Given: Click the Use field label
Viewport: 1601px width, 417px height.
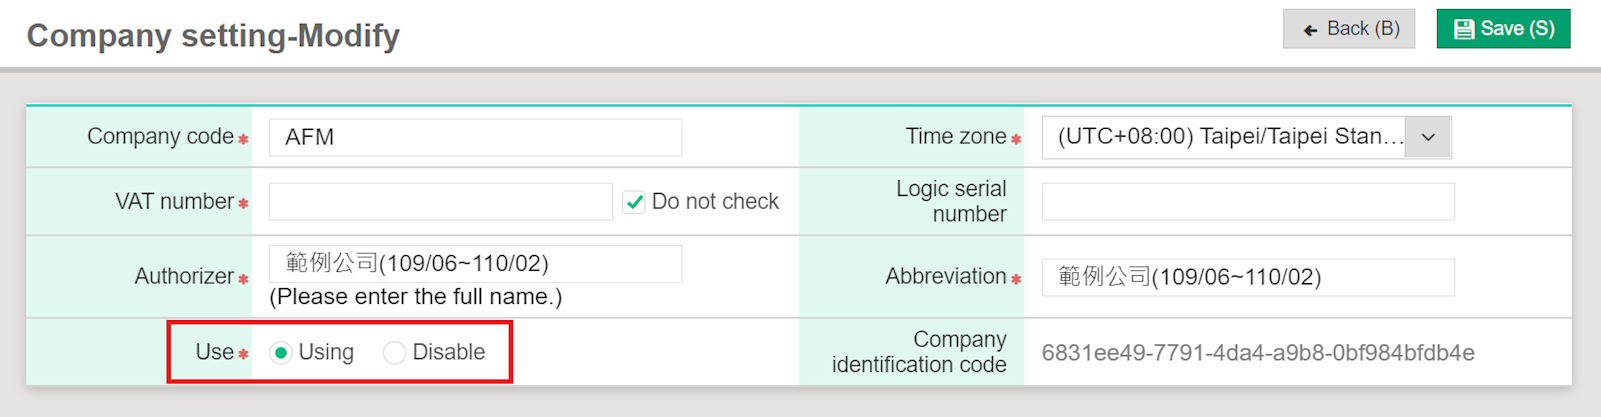Looking at the screenshot, I should 214,353.
